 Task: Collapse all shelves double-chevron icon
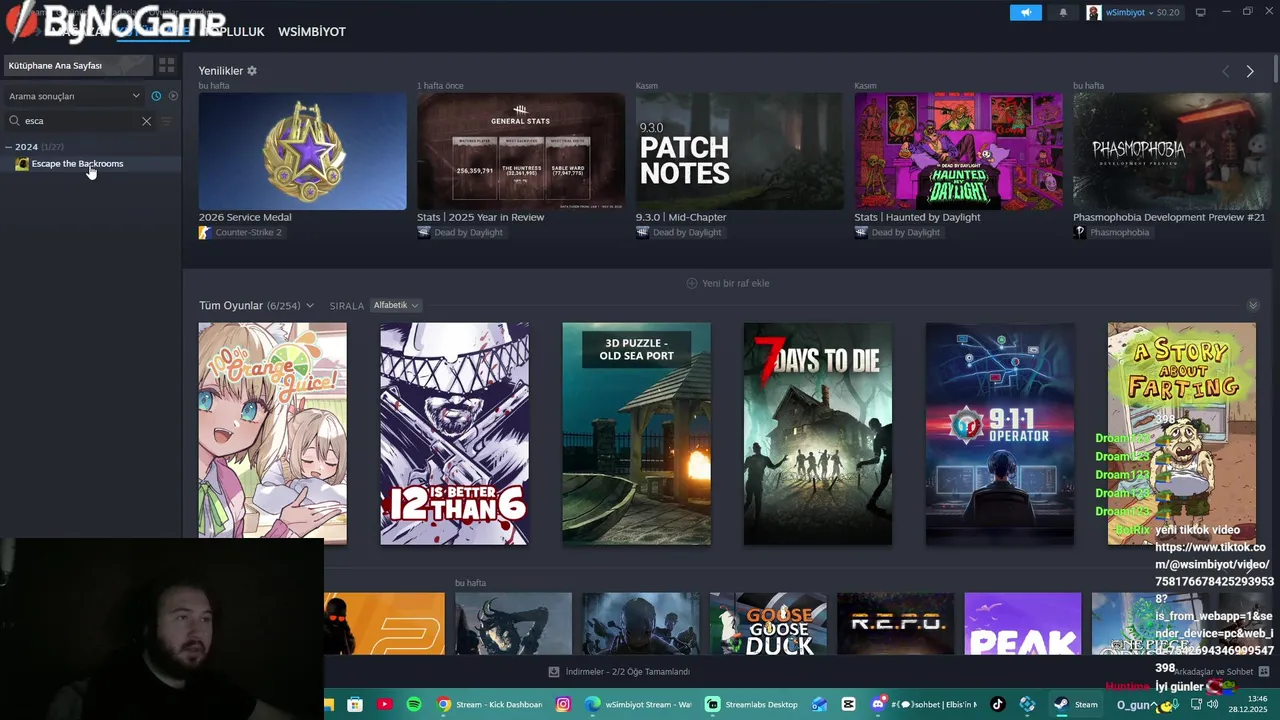coord(1253,306)
